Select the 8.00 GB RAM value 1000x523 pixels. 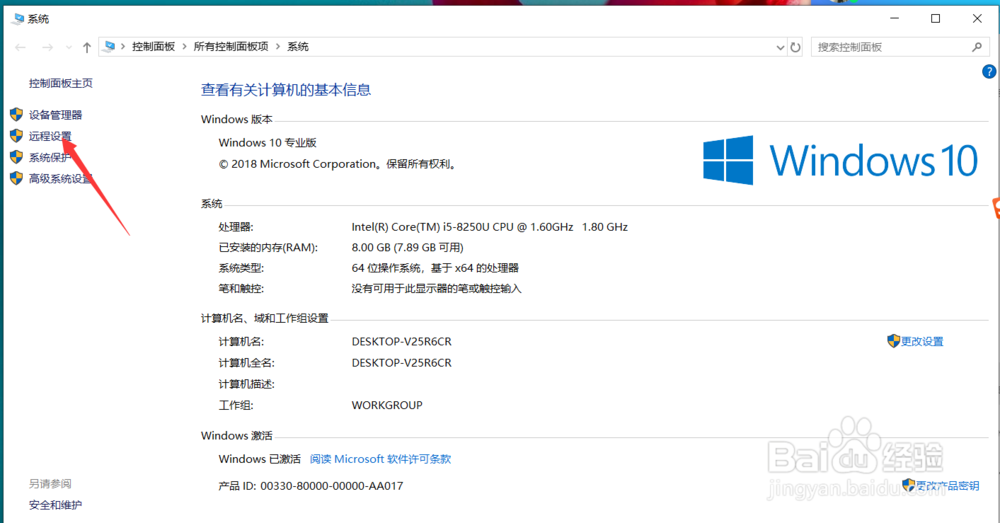pyautogui.click(x=408, y=247)
